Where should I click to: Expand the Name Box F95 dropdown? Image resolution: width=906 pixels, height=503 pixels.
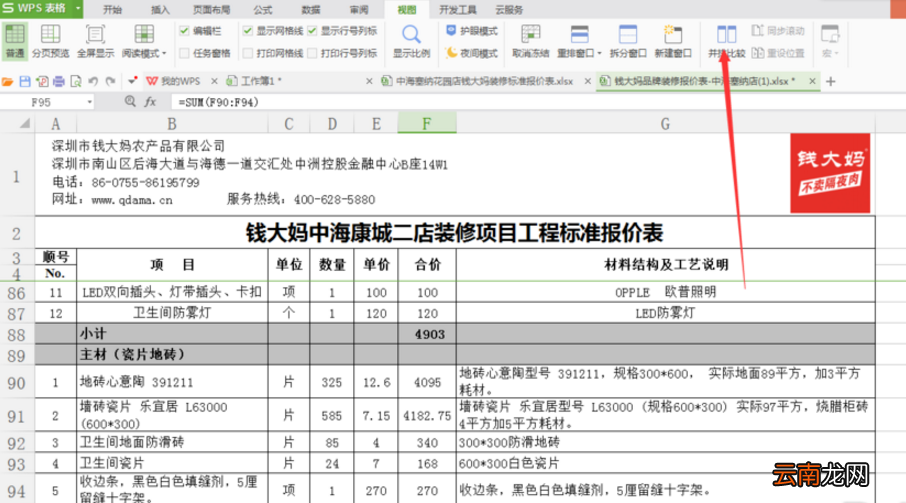[90, 102]
